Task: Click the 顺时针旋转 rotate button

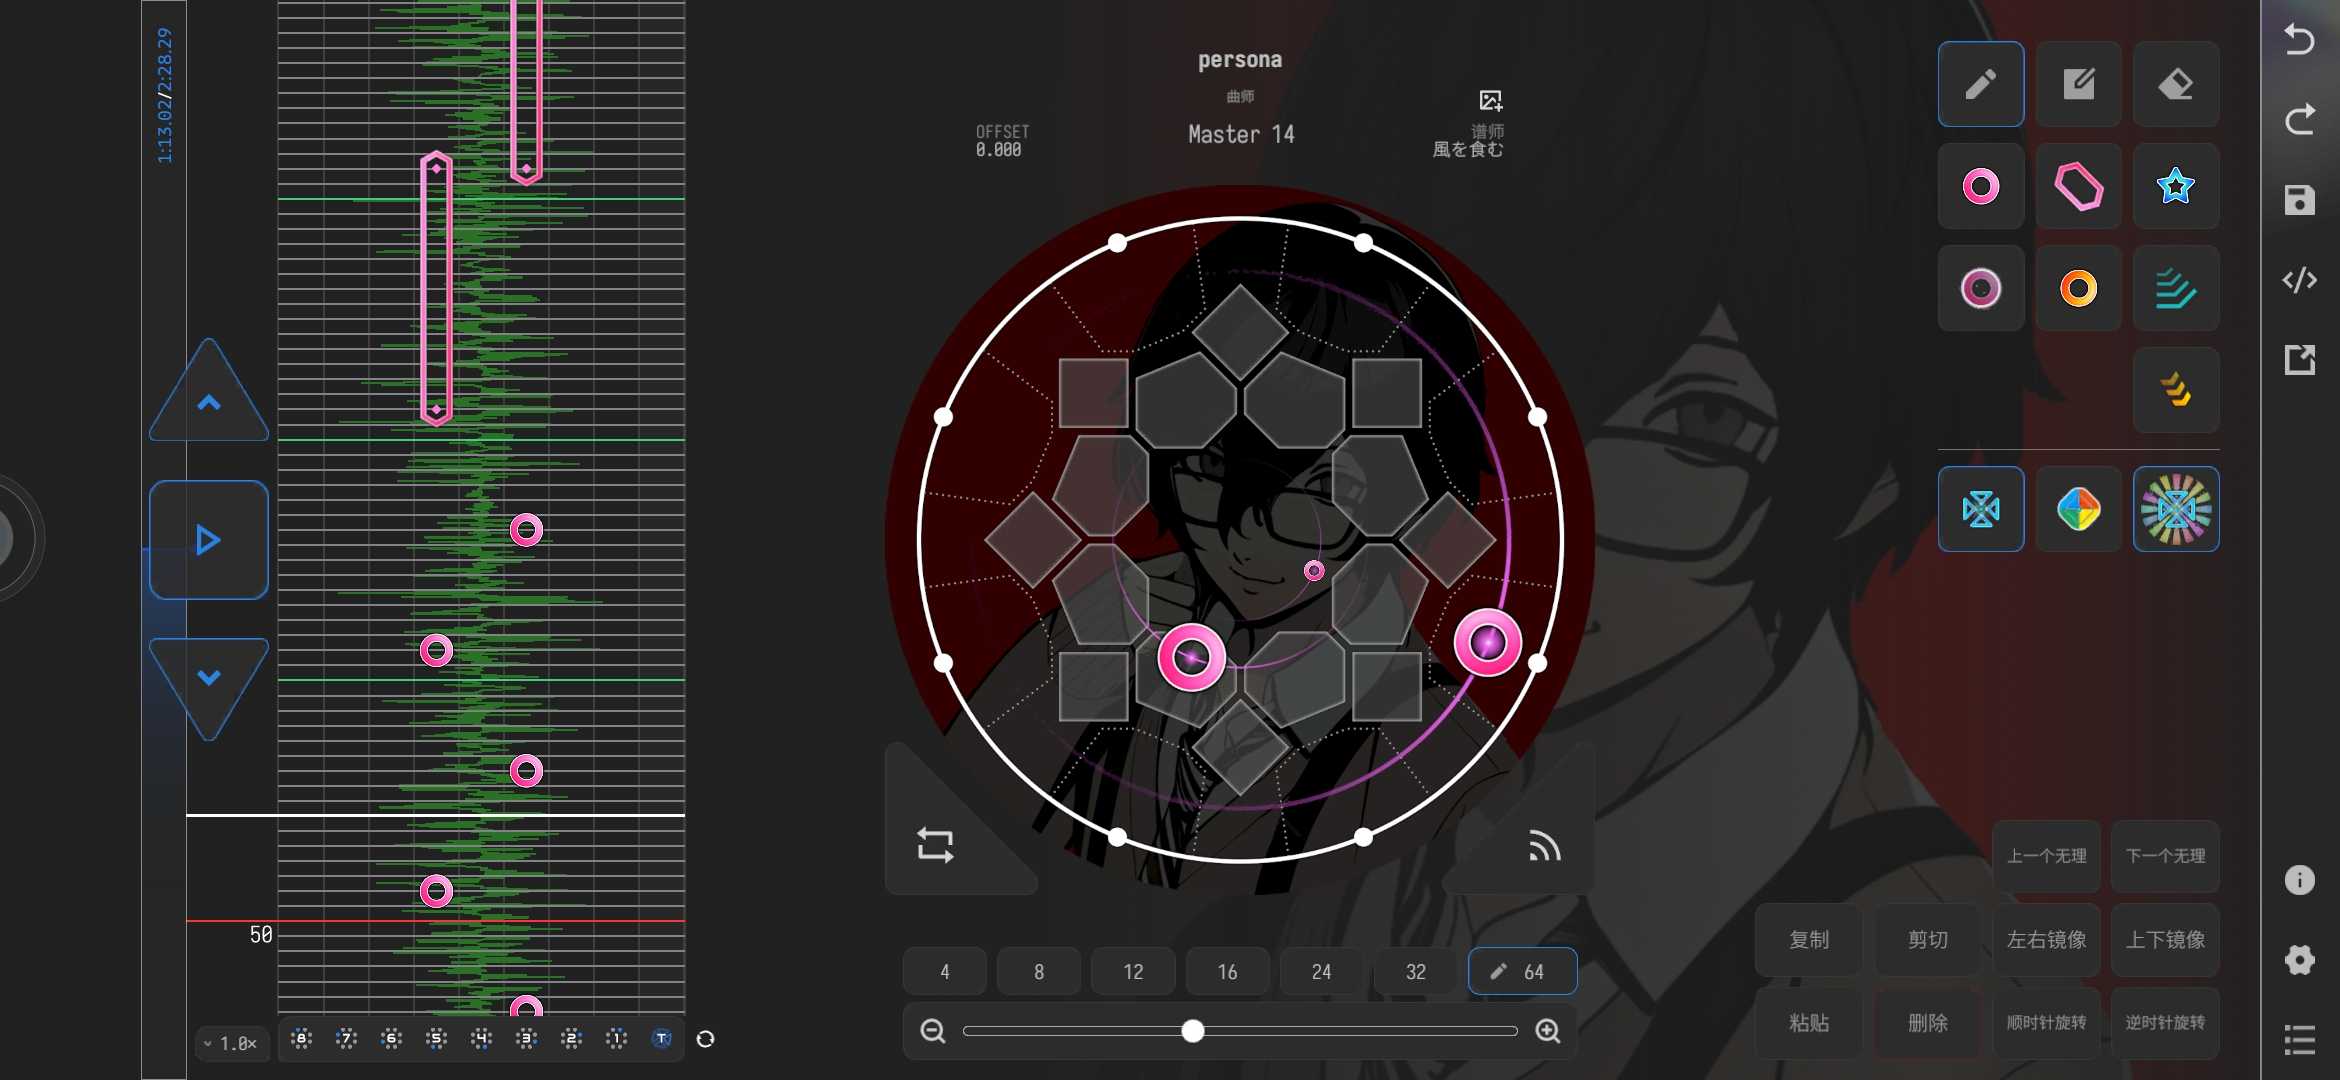Action: (x=2046, y=1022)
